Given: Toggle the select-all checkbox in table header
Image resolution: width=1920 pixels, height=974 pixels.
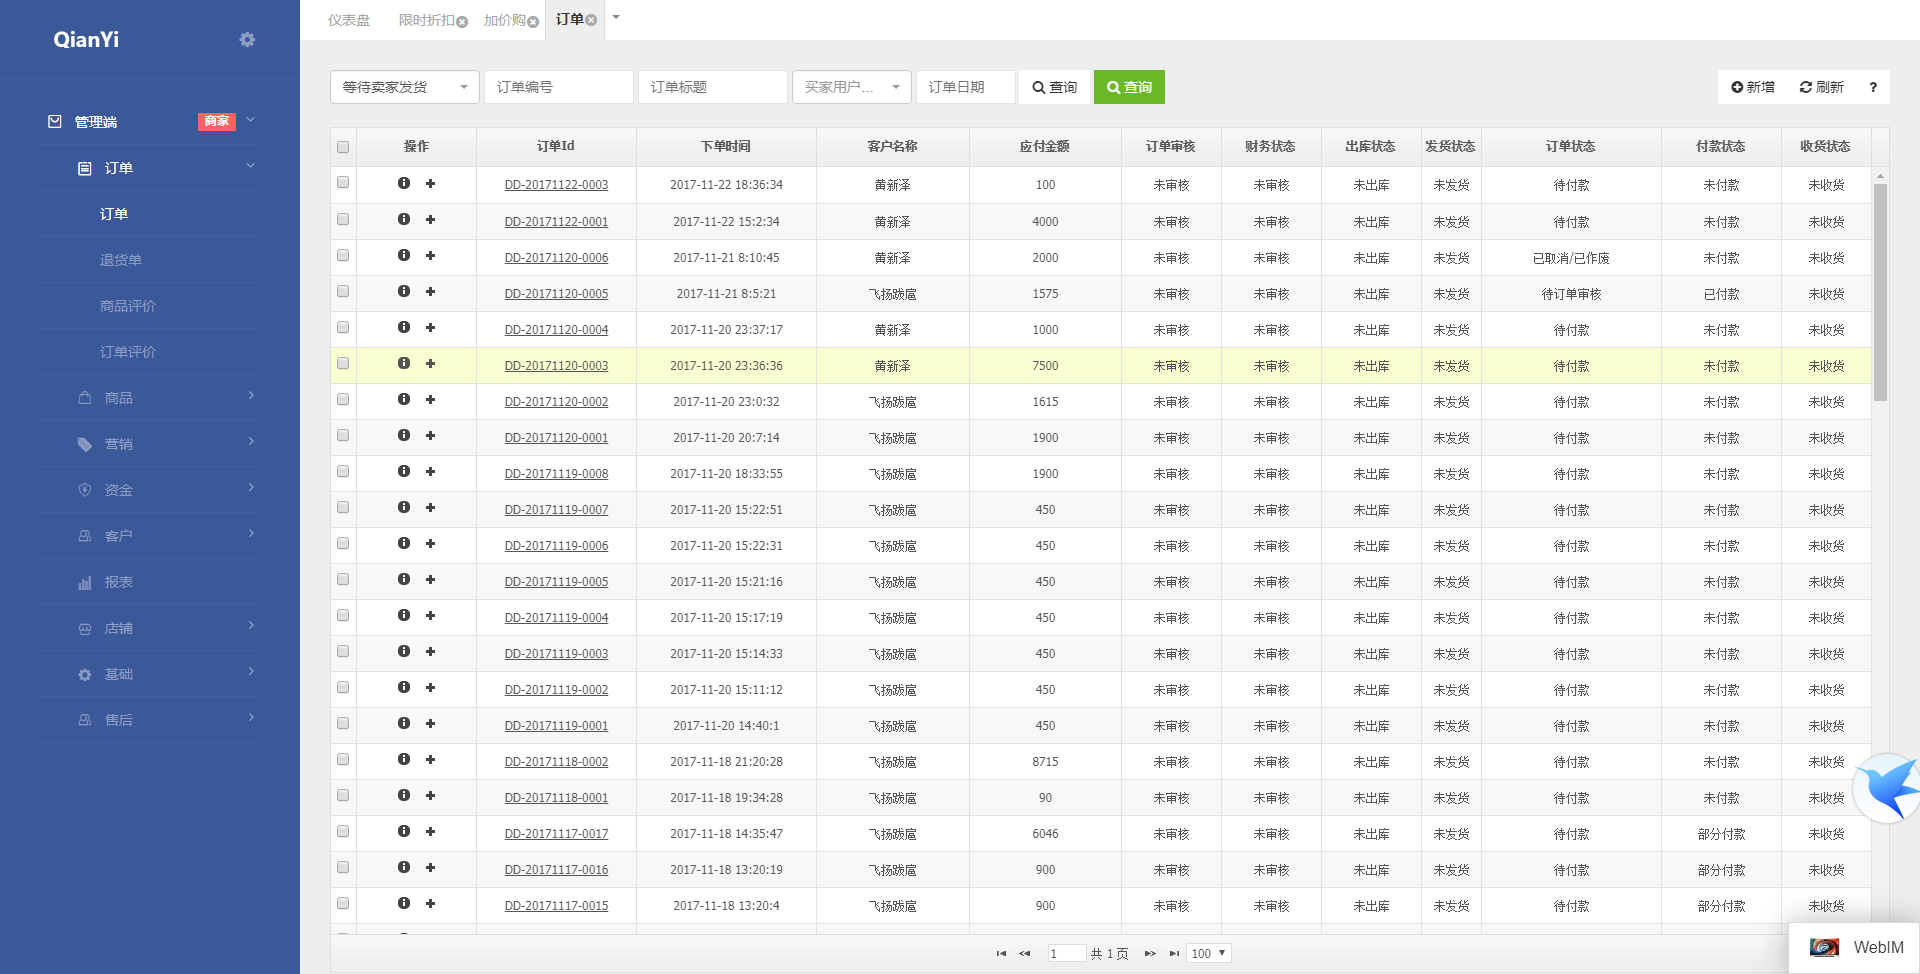Looking at the screenshot, I should pos(343,147).
